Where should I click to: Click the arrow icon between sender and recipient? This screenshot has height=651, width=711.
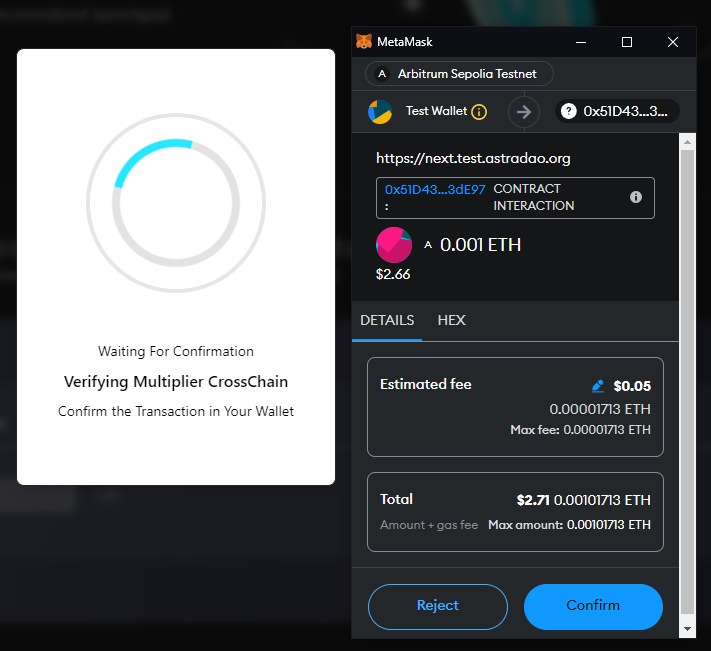(524, 112)
